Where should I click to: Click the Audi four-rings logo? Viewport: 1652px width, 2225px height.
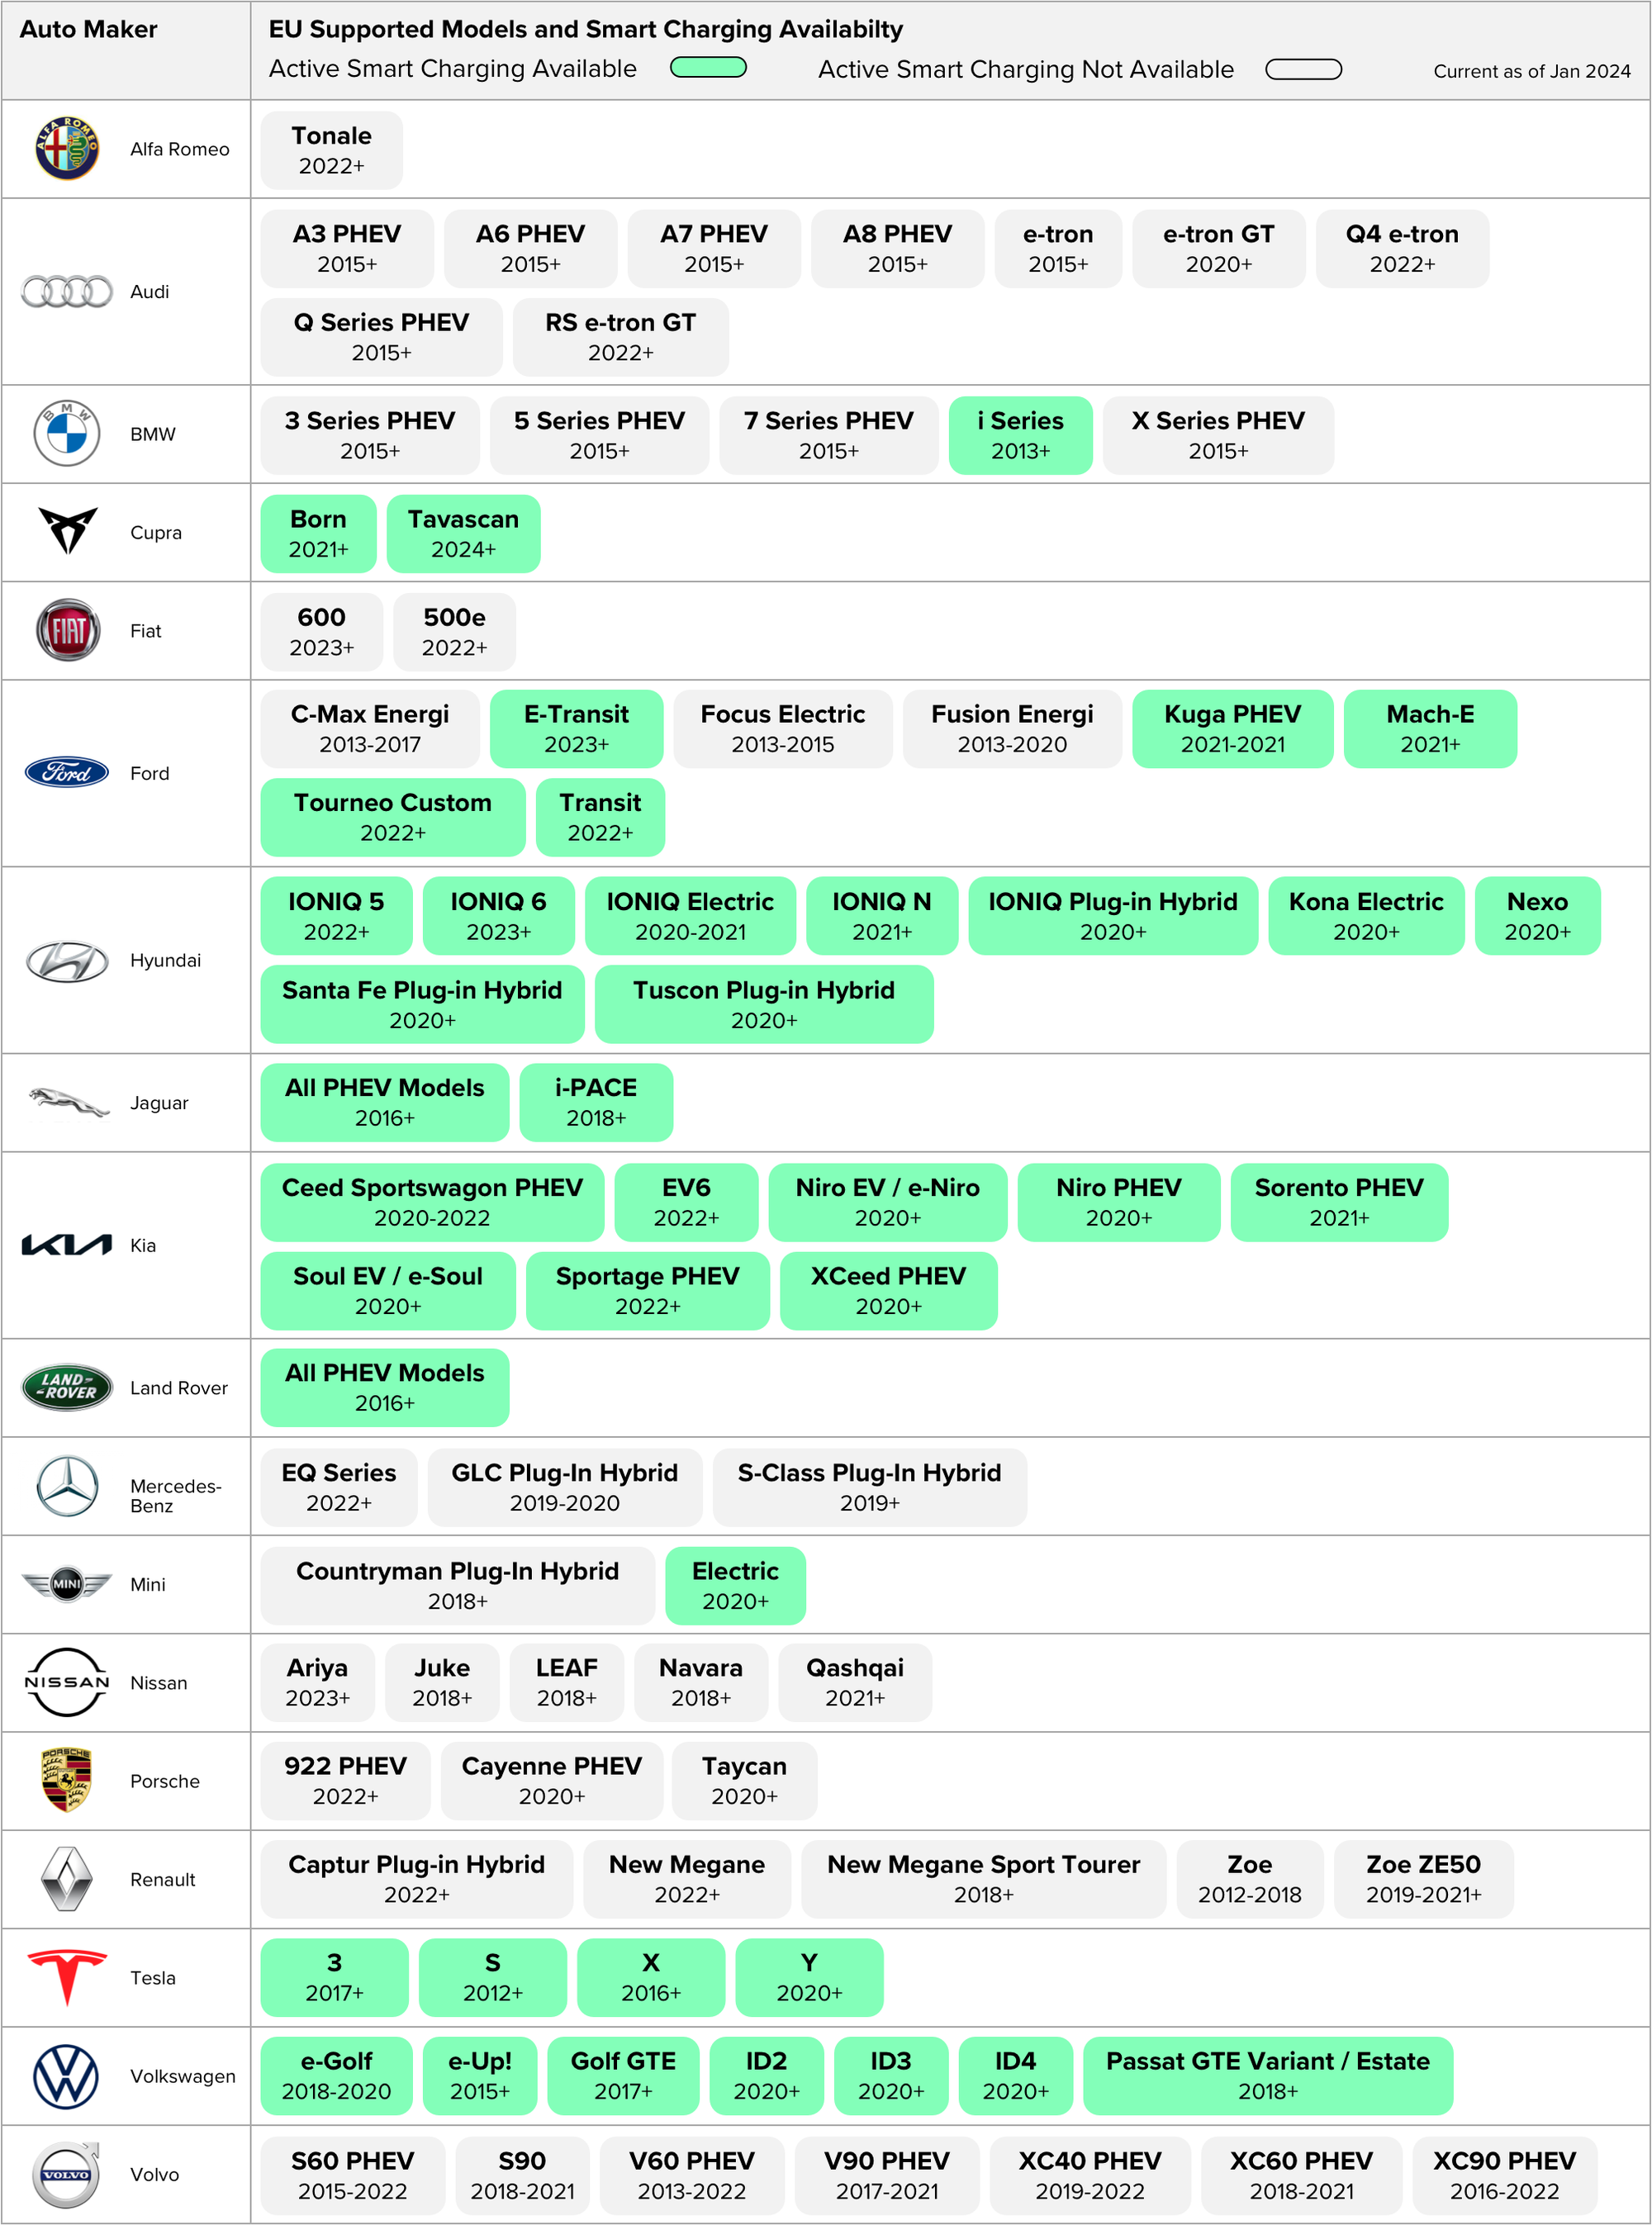[x=67, y=291]
